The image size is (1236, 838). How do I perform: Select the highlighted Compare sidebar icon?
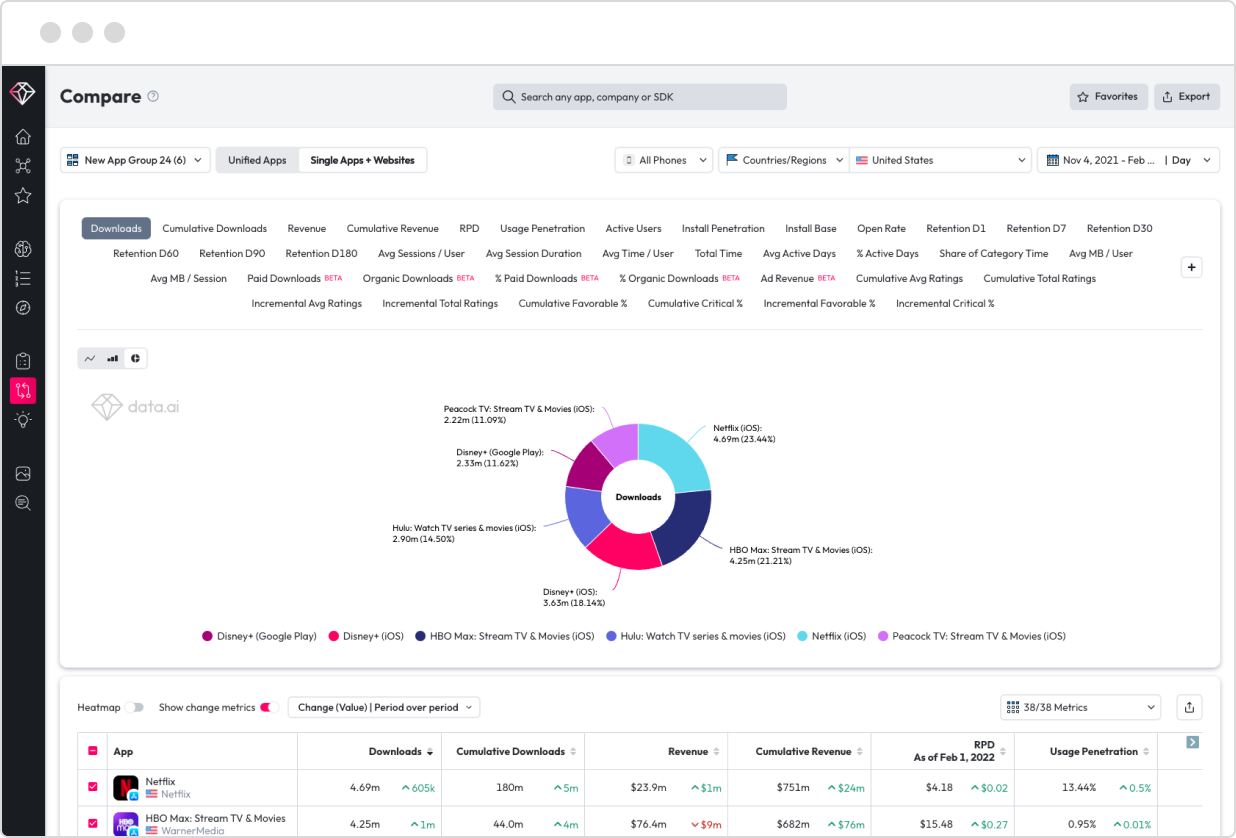click(23, 390)
